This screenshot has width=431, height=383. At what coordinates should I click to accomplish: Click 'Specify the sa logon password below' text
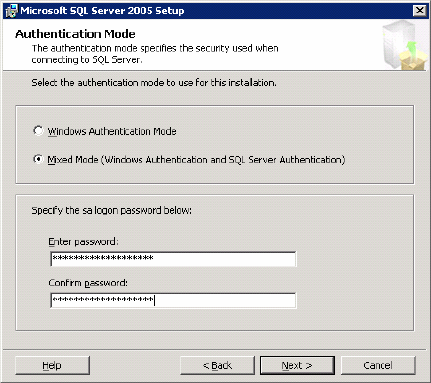[x=112, y=211]
